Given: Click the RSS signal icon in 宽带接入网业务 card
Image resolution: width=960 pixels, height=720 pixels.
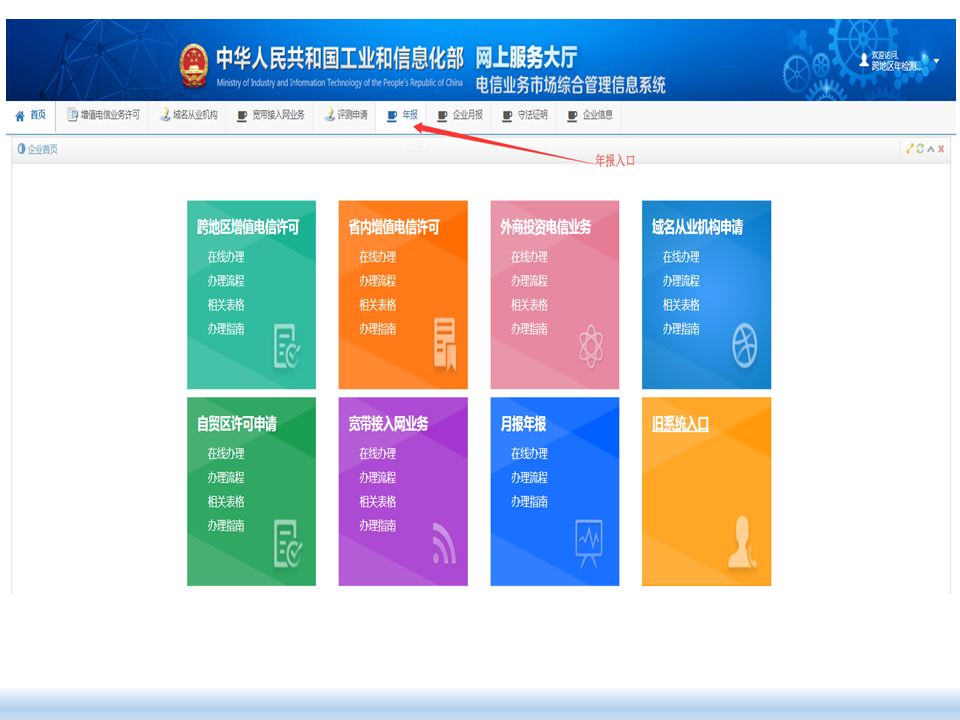Looking at the screenshot, I should click(x=444, y=543).
